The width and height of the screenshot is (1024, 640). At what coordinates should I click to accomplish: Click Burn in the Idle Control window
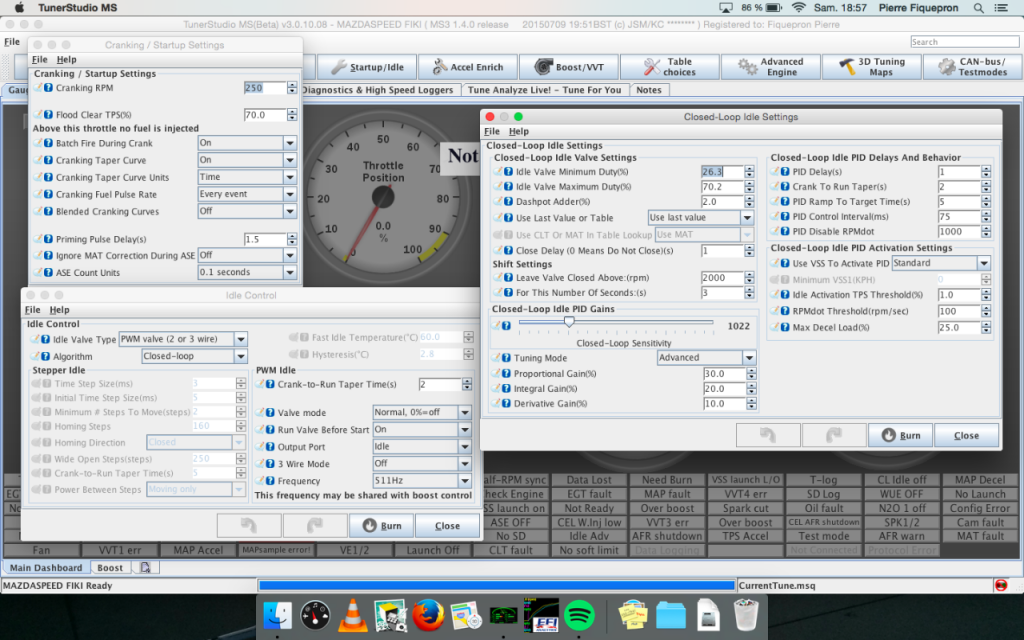[x=382, y=526]
